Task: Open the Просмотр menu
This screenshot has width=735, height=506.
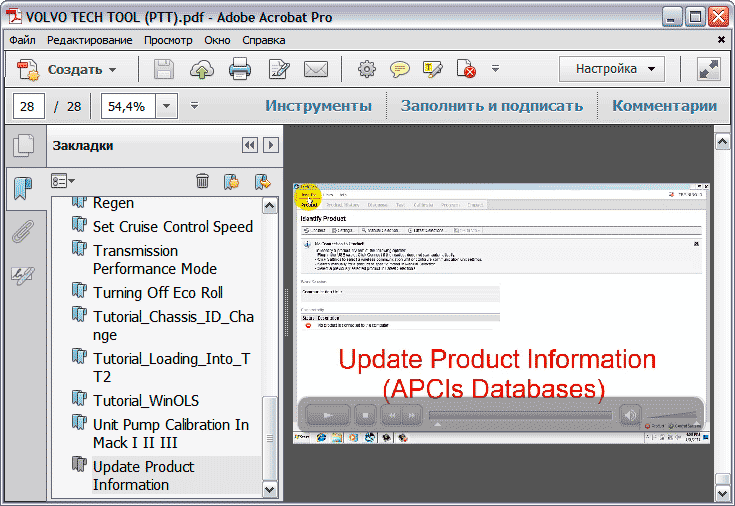Action: [x=168, y=40]
